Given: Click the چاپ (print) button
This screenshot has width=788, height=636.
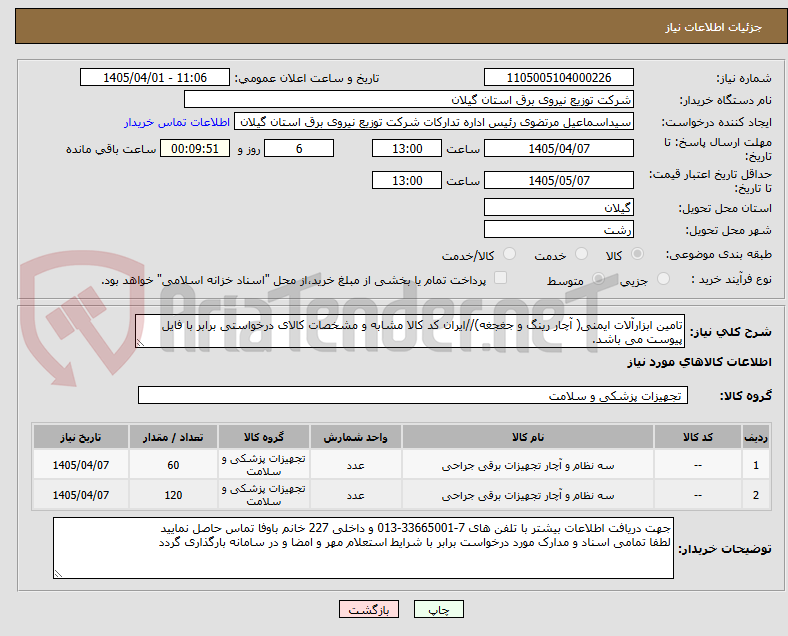Looking at the screenshot, I should pos(438,609).
